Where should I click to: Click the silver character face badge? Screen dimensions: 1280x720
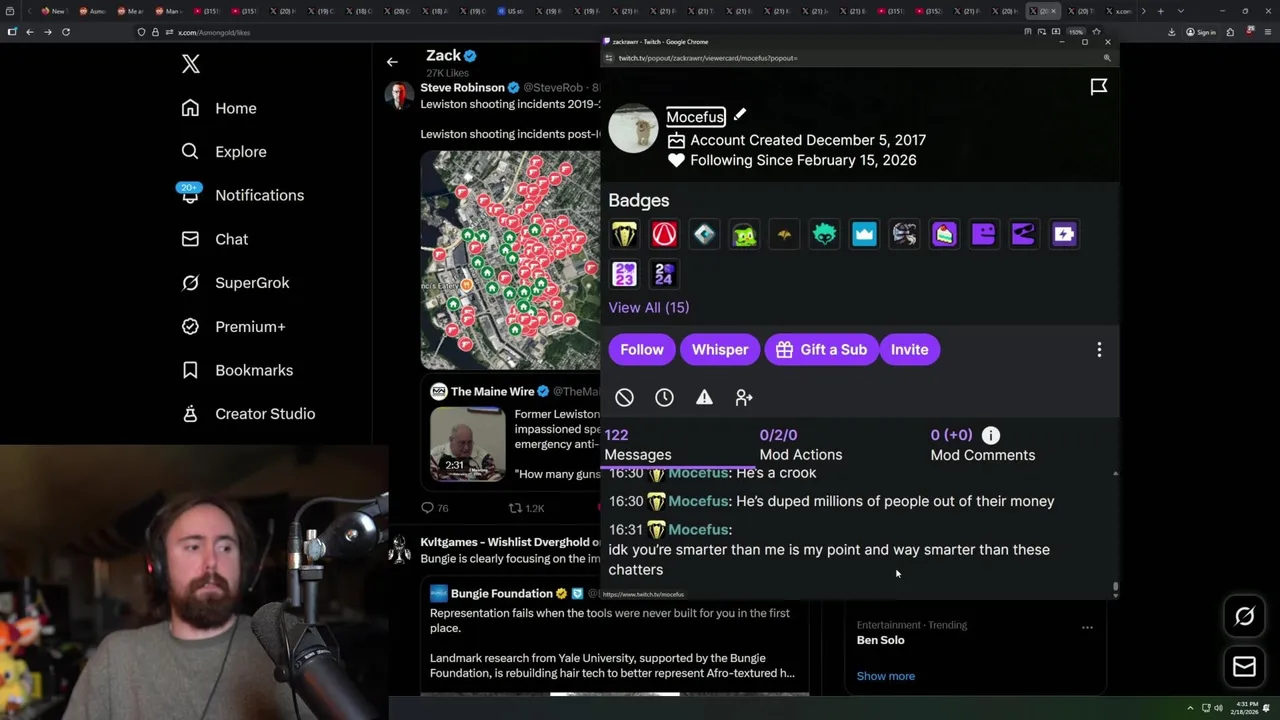tap(904, 234)
